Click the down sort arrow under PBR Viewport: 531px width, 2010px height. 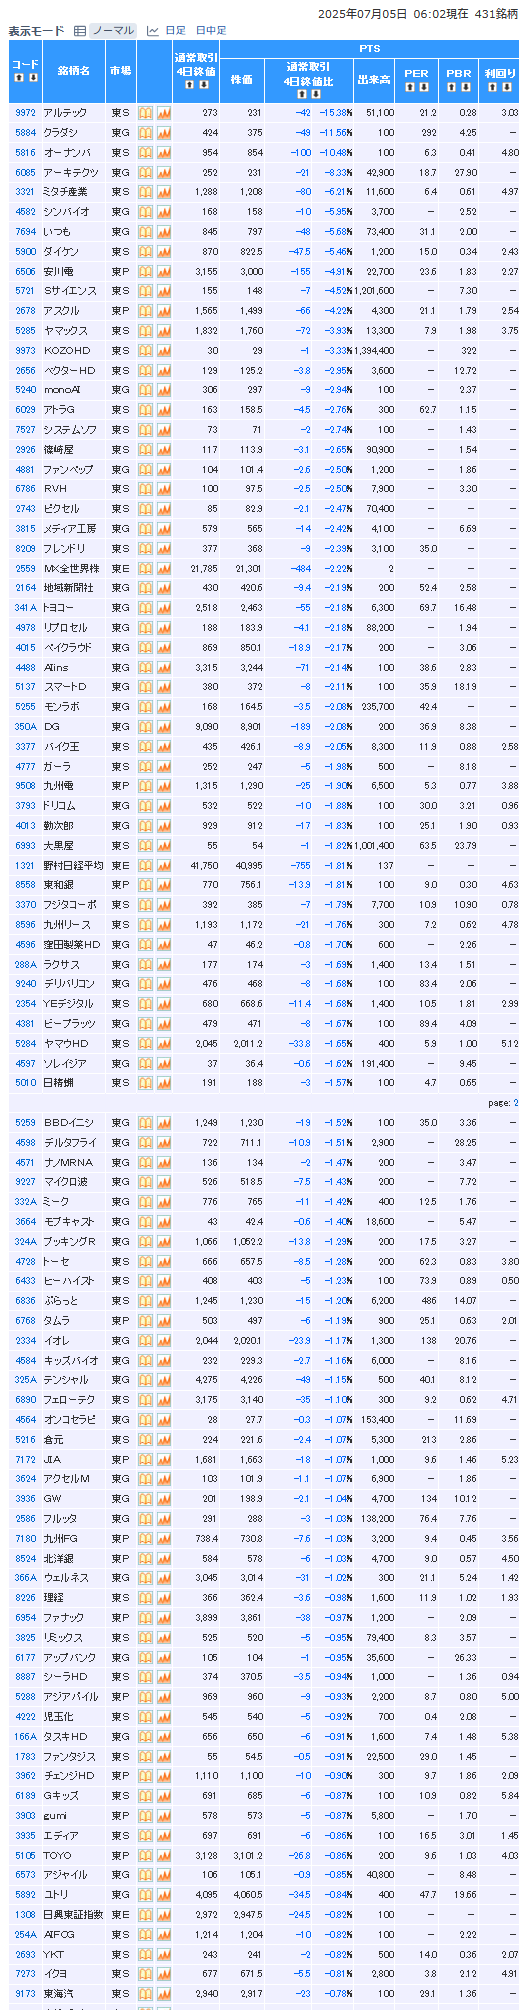click(465, 87)
